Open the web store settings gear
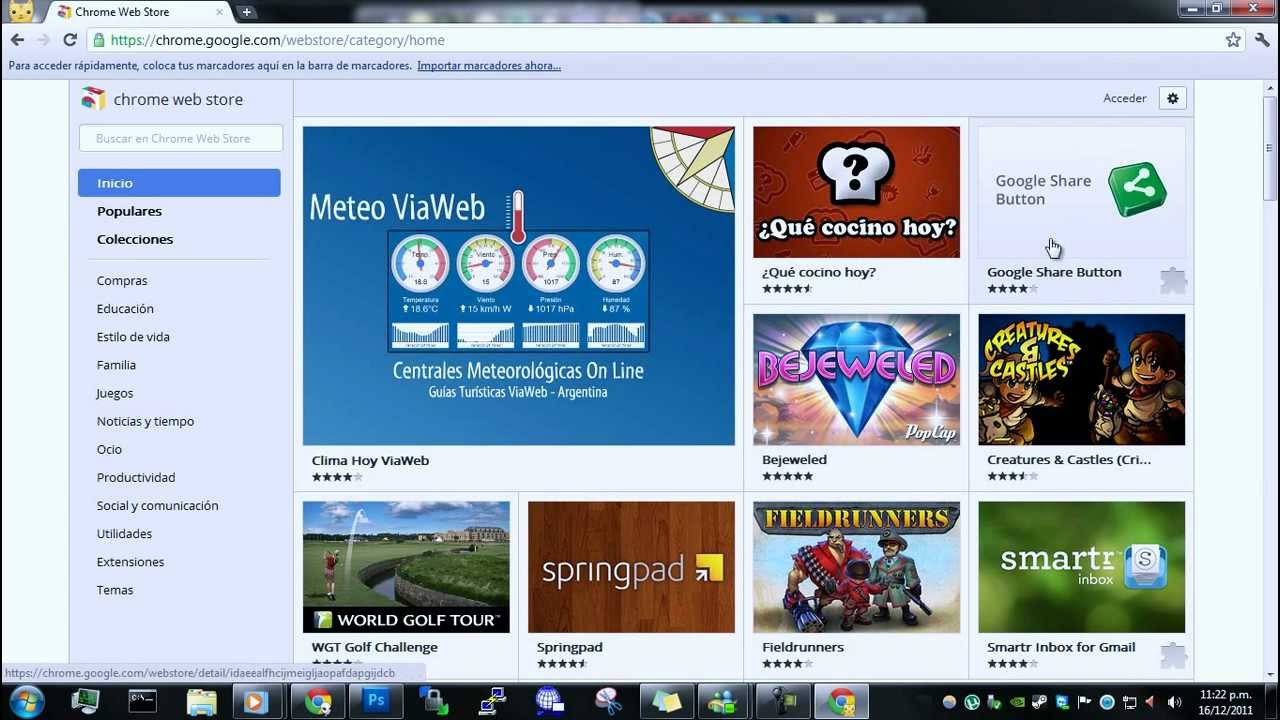 [x=1173, y=98]
